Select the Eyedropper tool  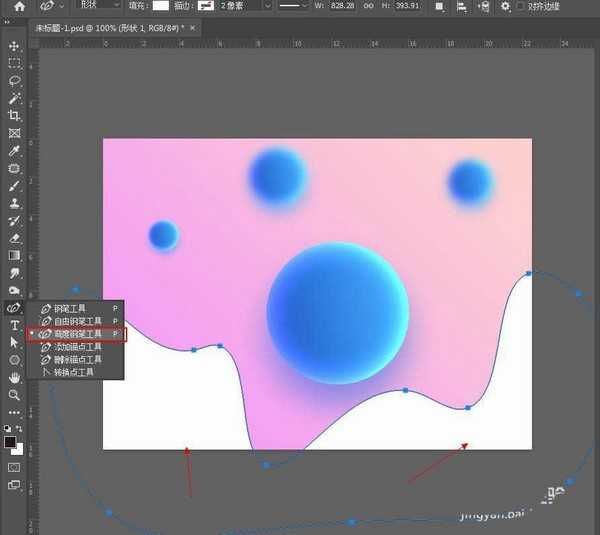[14, 151]
